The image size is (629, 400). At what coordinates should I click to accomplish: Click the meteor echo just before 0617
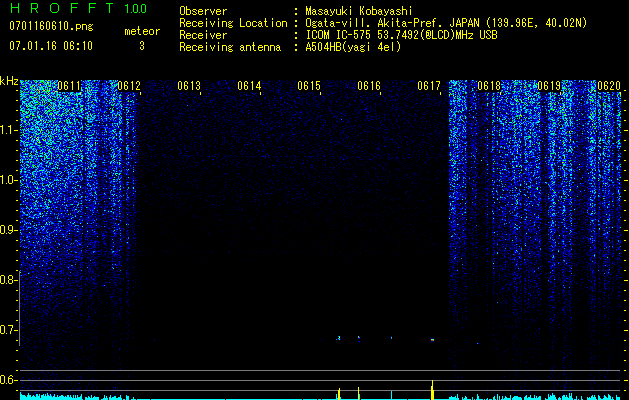click(432, 340)
